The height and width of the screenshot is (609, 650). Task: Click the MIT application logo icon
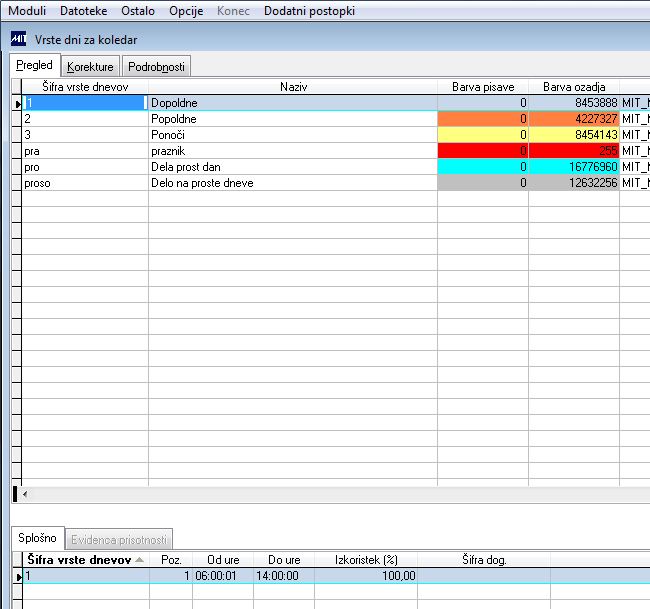click(x=18, y=39)
